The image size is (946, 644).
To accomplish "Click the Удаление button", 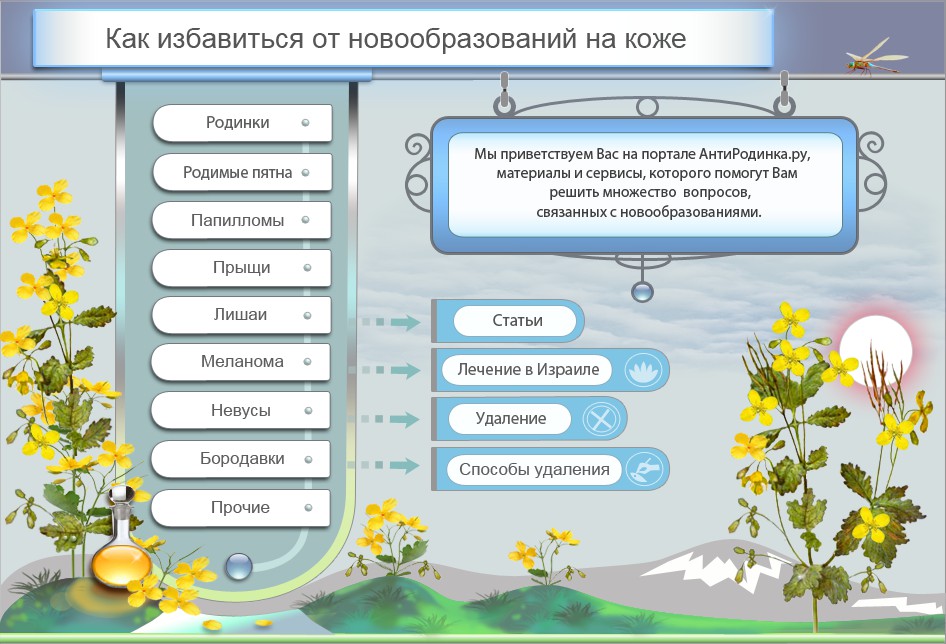I will tap(510, 418).
